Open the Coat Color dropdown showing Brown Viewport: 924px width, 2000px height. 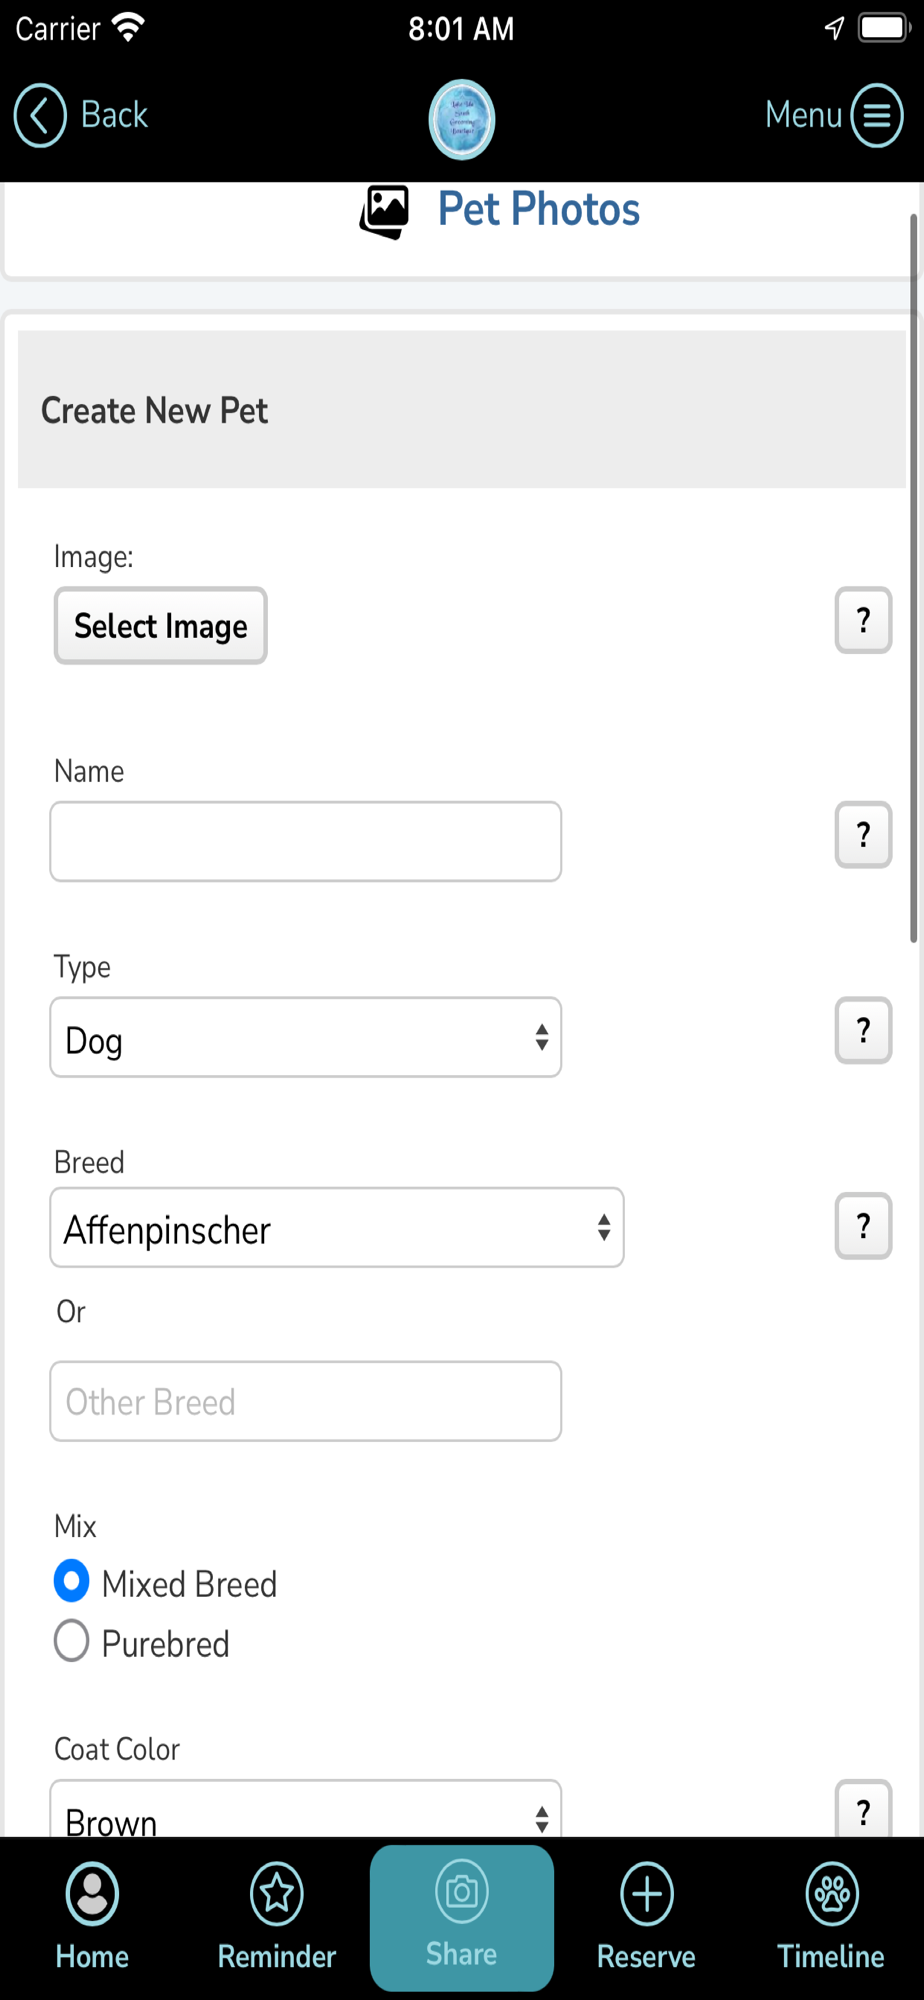pos(305,1812)
